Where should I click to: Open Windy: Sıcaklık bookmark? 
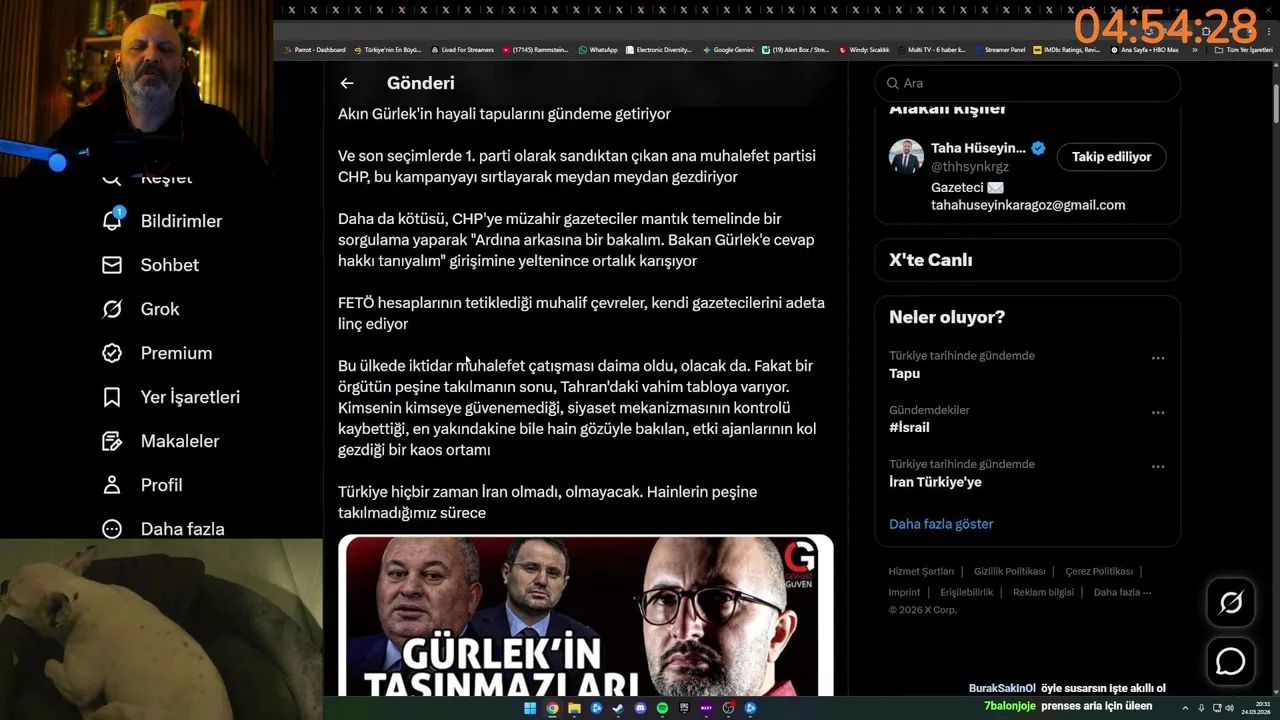point(864,49)
